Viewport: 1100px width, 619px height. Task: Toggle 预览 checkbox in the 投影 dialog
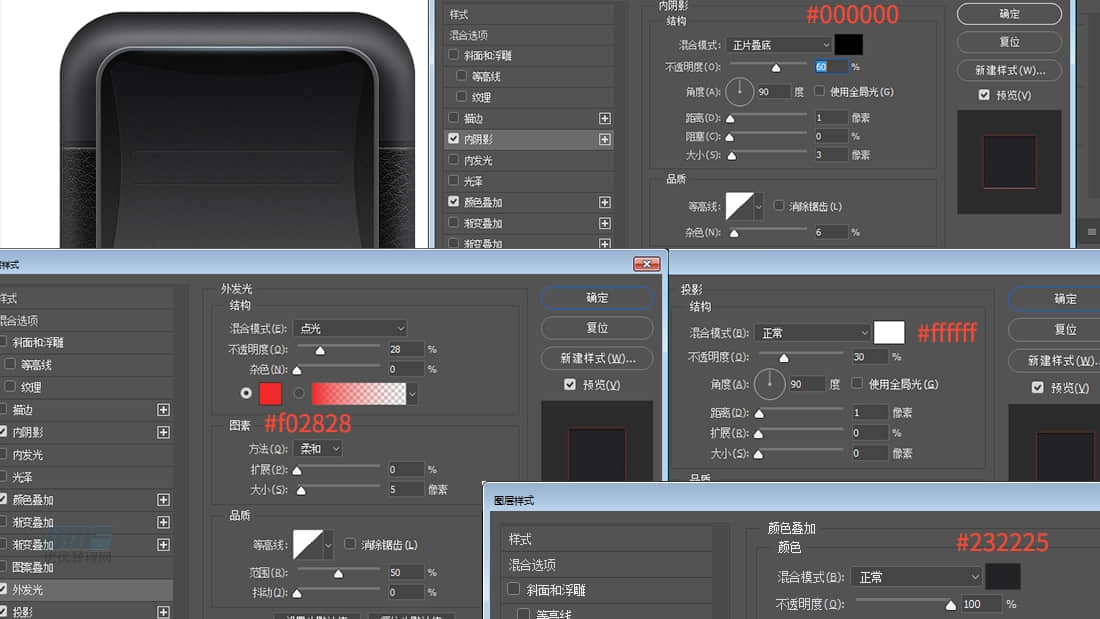(x=1038, y=387)
